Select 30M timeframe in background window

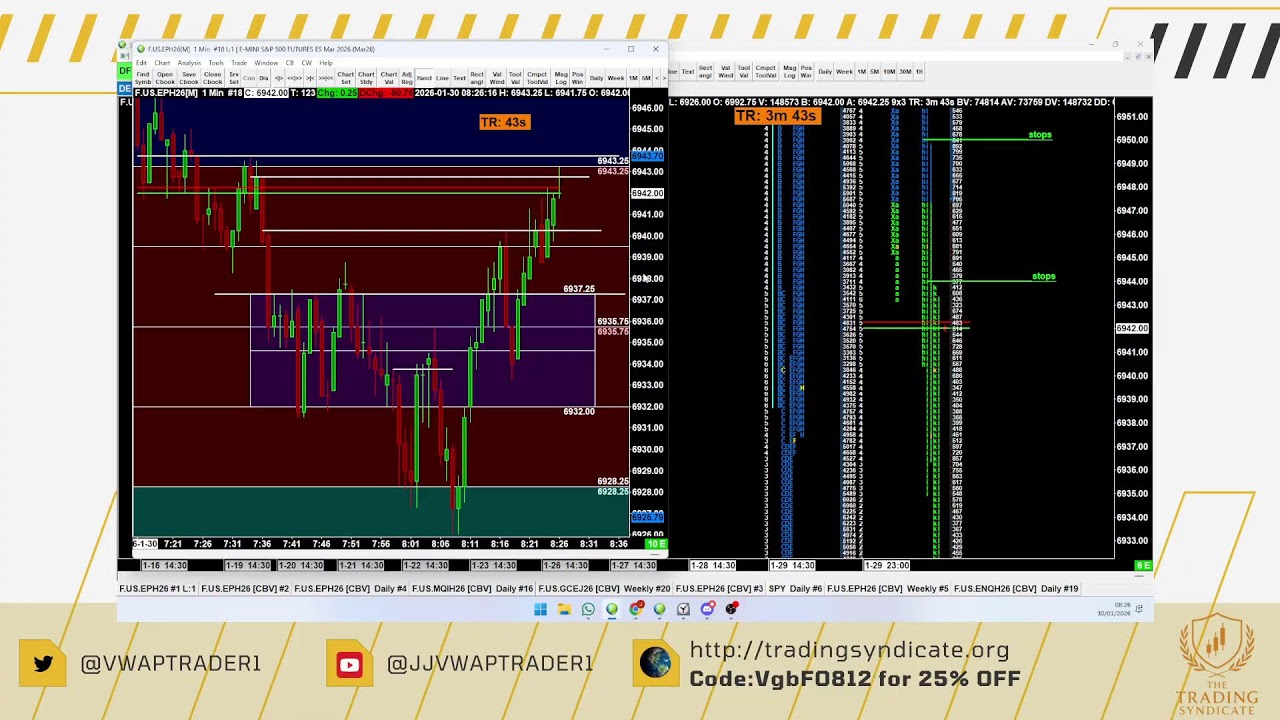(905, 71)
